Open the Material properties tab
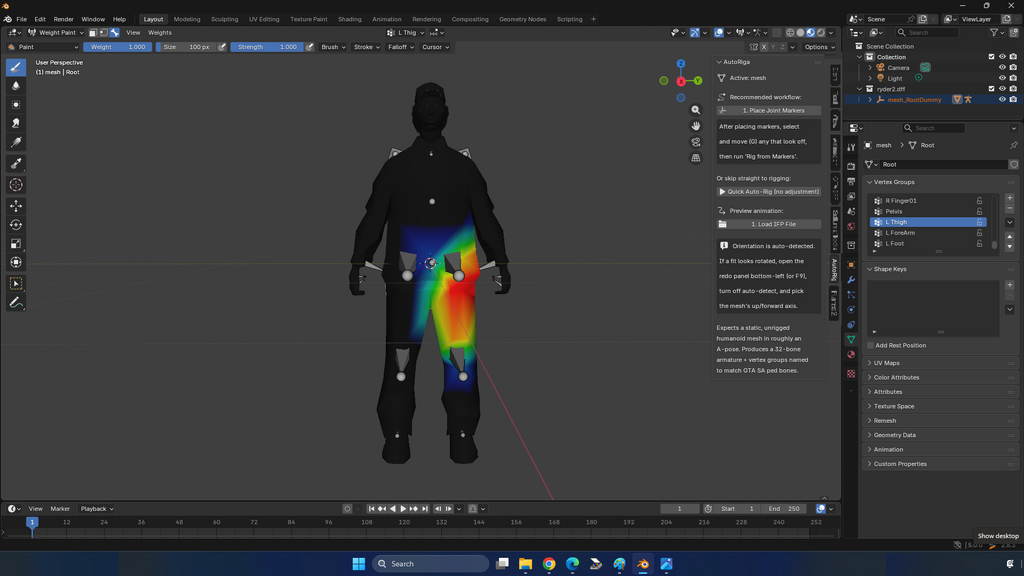This screenshot has width=1024, height=576. click(851, 355)
